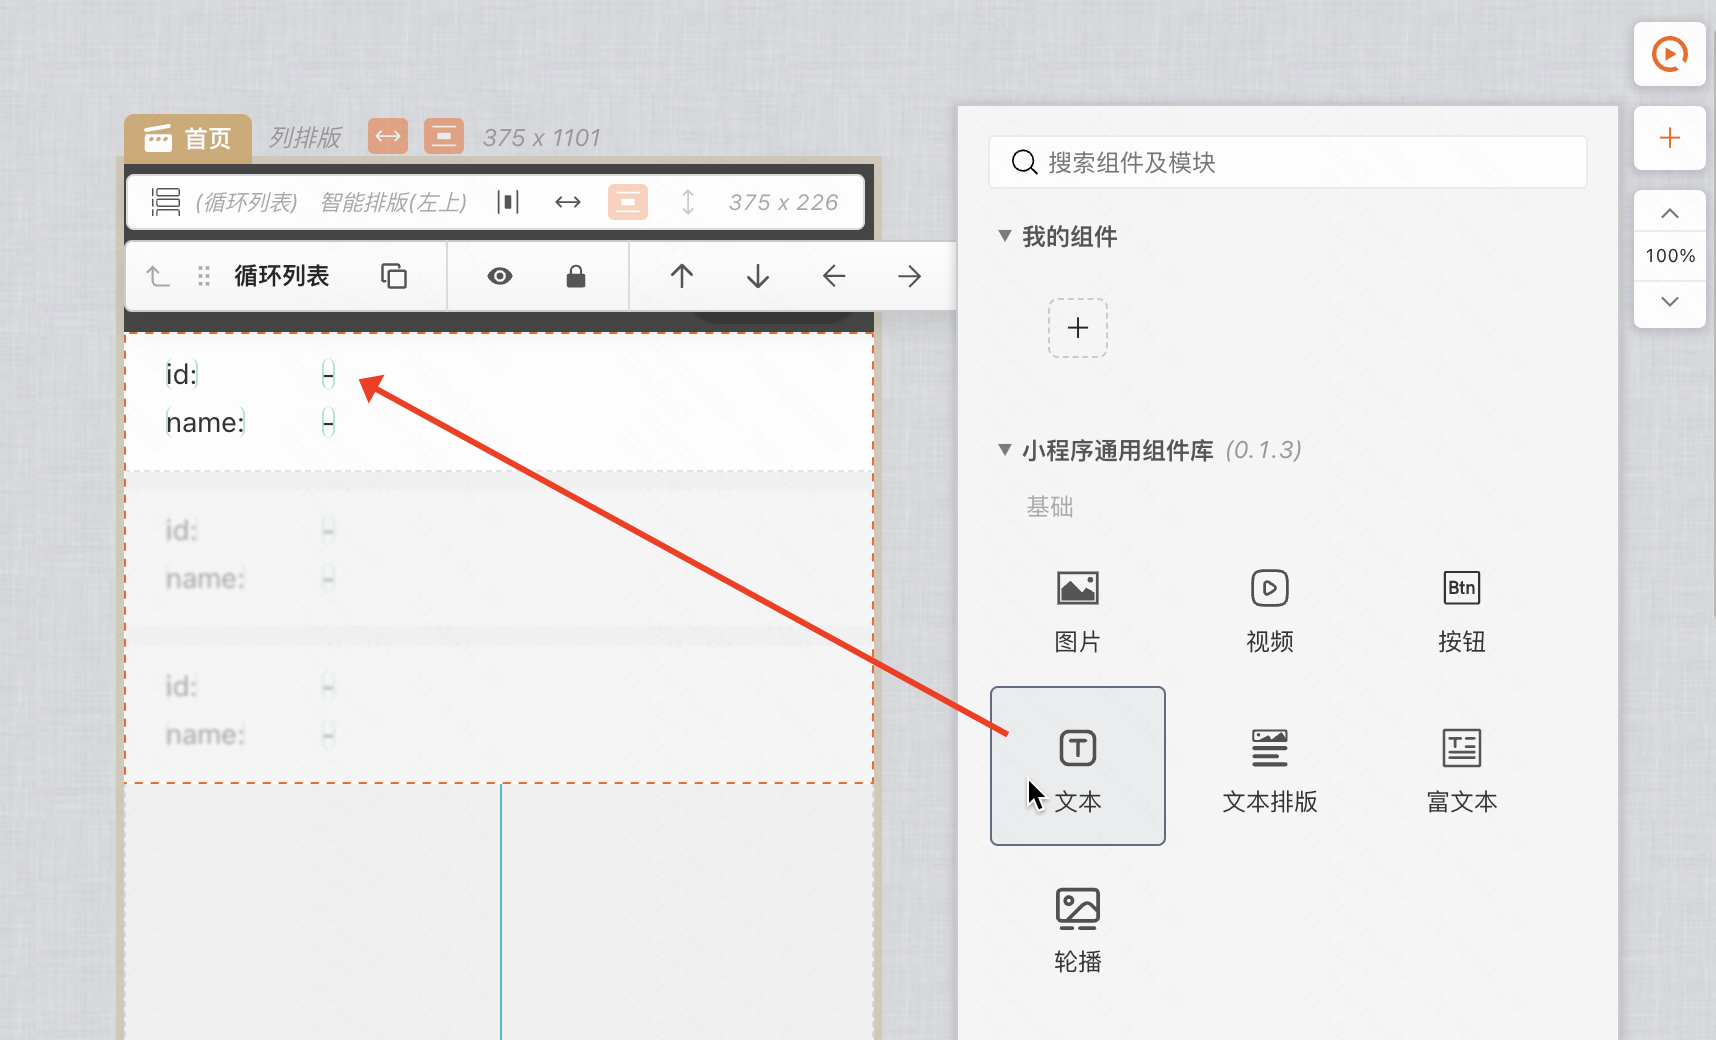The height and width of the screenshot is (1040, 1716).
Task: Click the 列排版 layout label
Action: click(x=305, y=137)
